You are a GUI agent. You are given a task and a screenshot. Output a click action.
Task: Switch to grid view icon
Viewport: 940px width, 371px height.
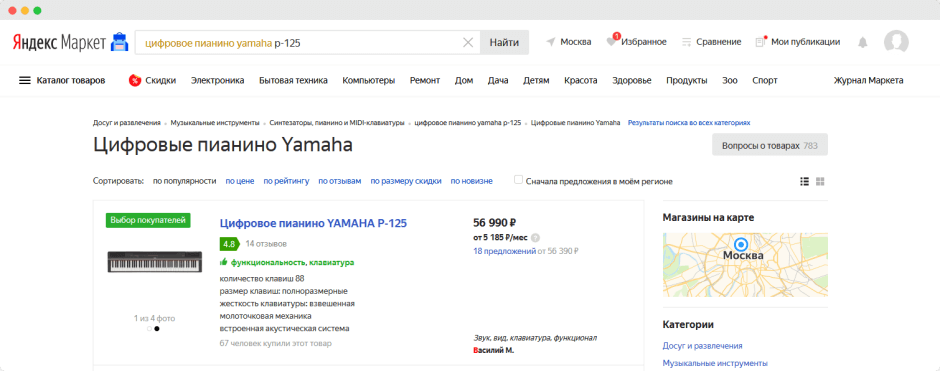821,181
